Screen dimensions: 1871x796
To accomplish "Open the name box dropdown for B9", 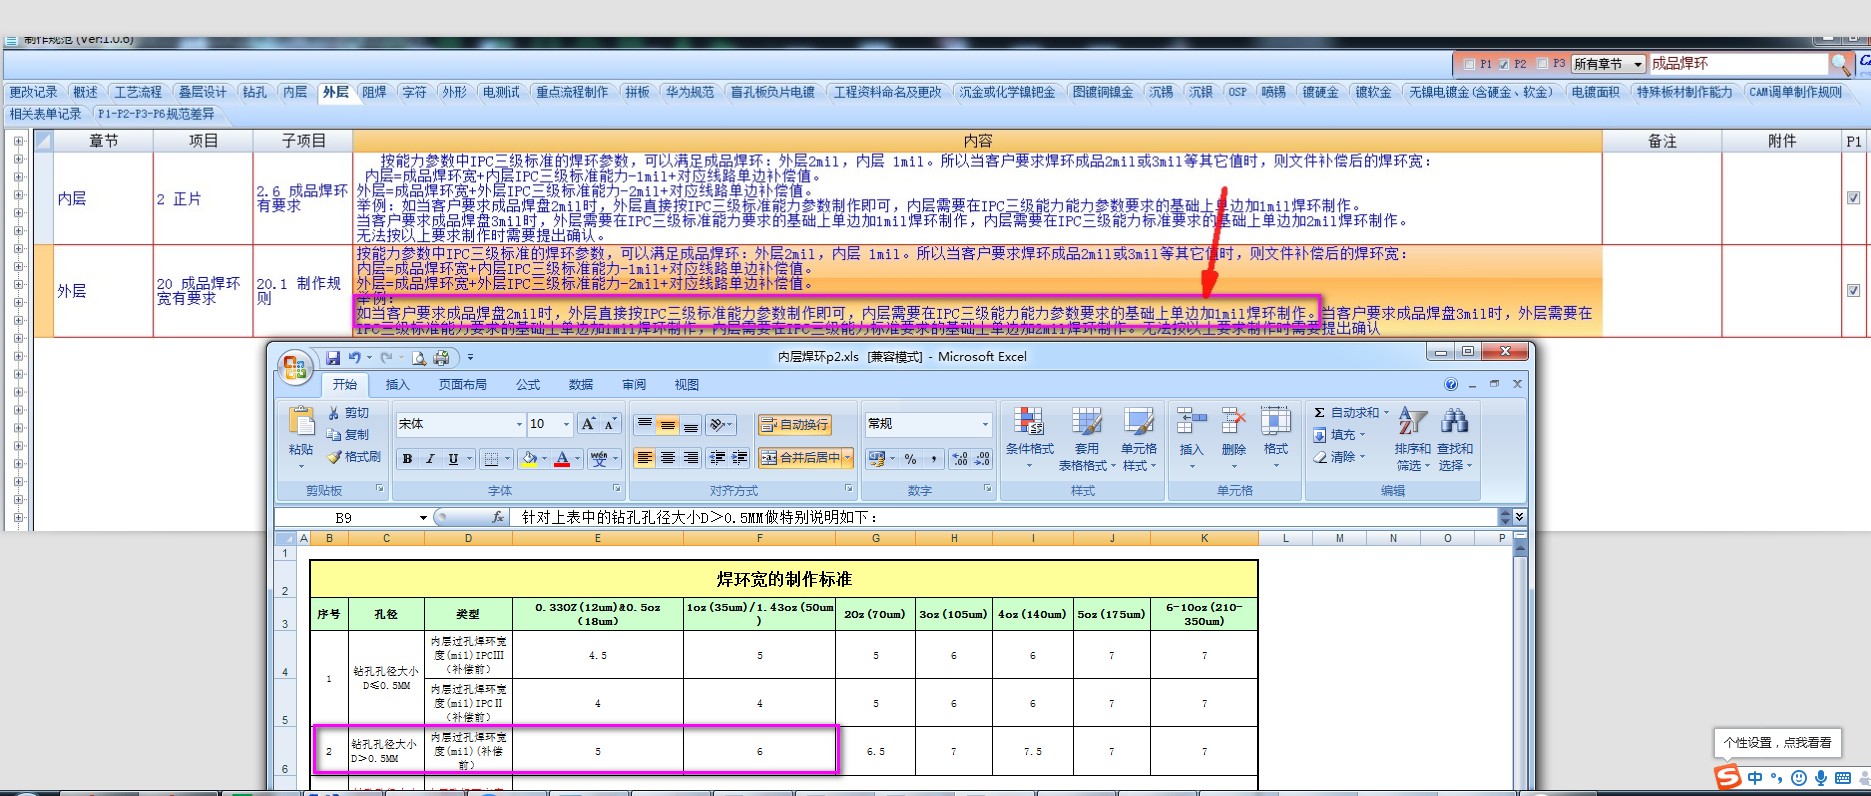I will 423,517.
